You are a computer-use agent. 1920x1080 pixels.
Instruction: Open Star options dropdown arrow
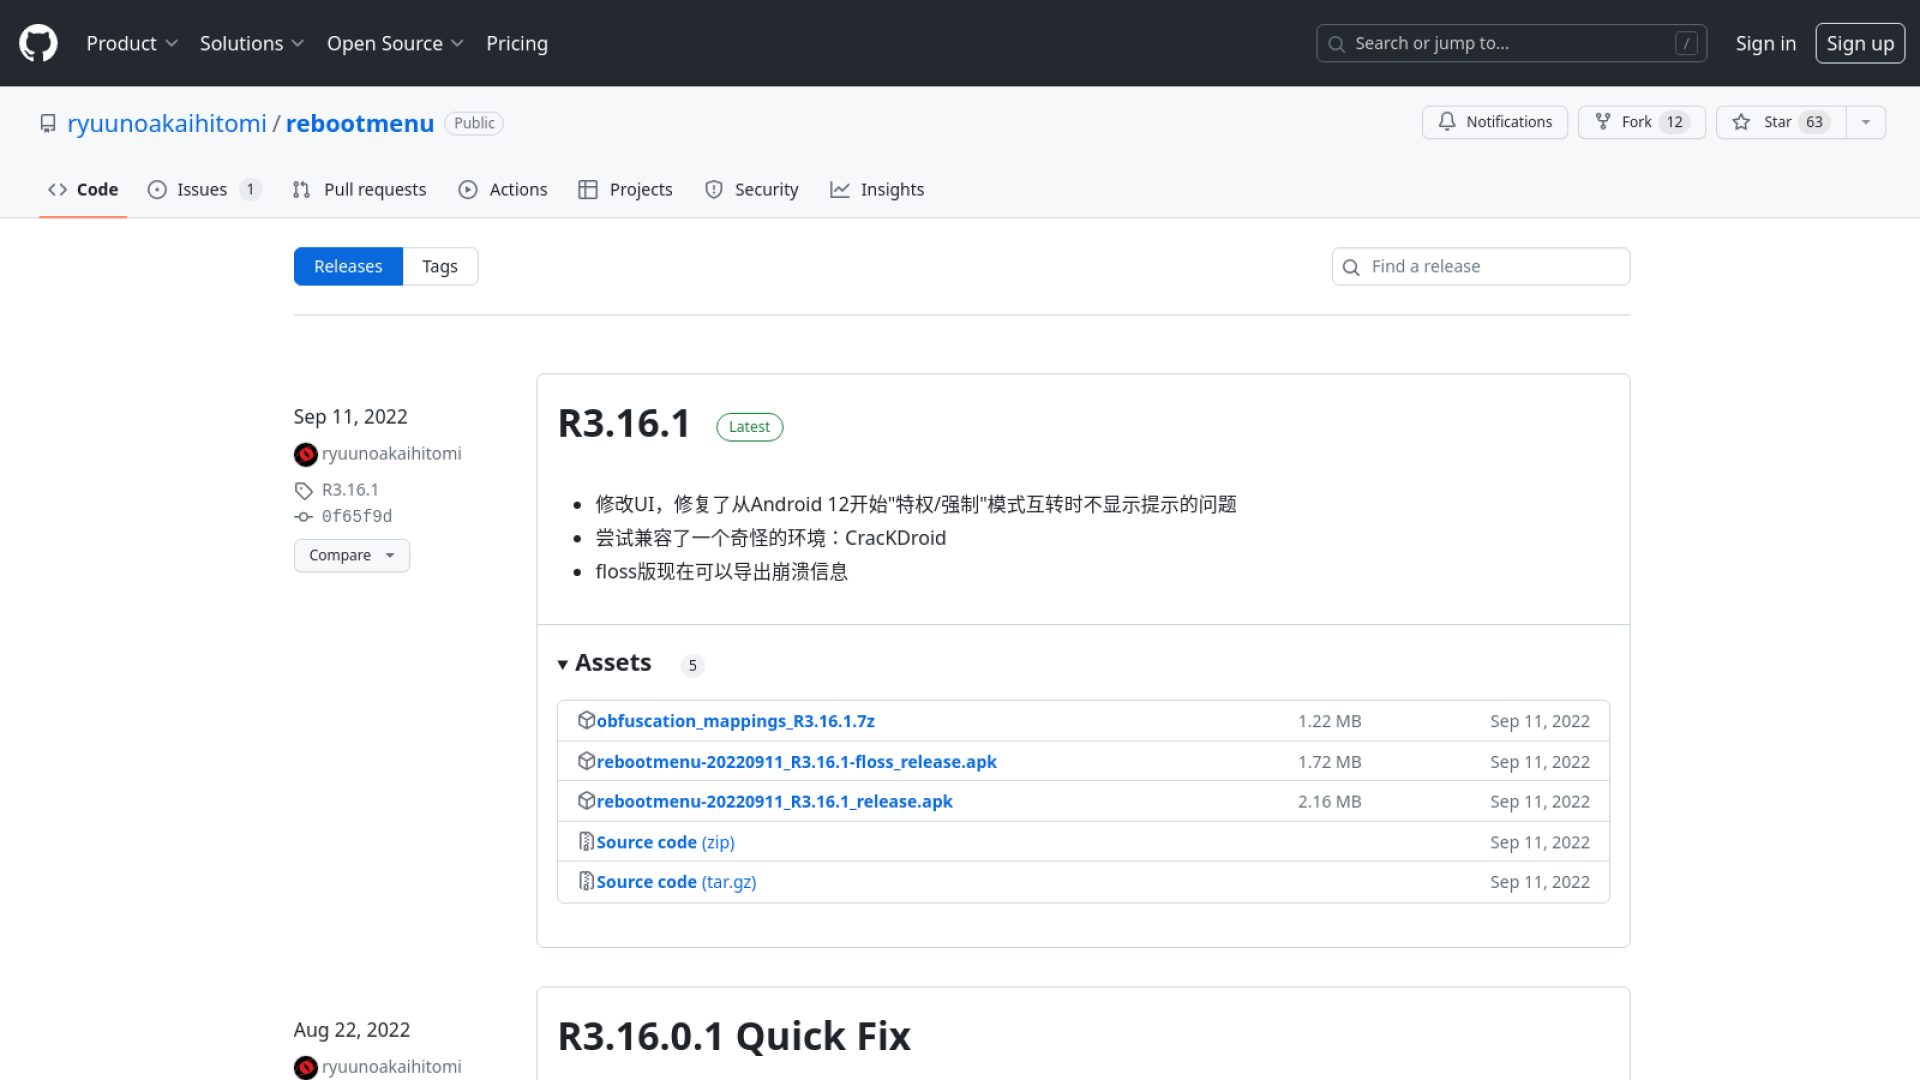[1865, 122]
